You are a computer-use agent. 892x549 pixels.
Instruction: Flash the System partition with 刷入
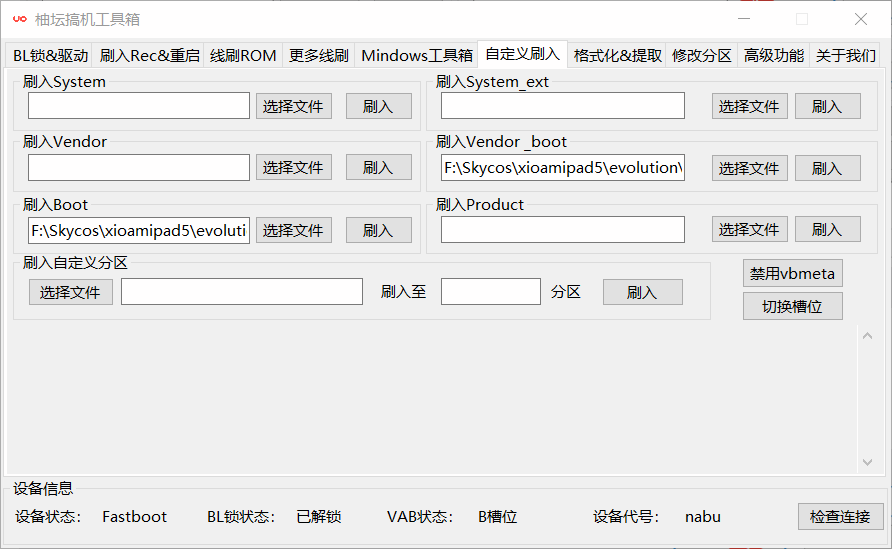pyautogui.click(x=378, y=106)
